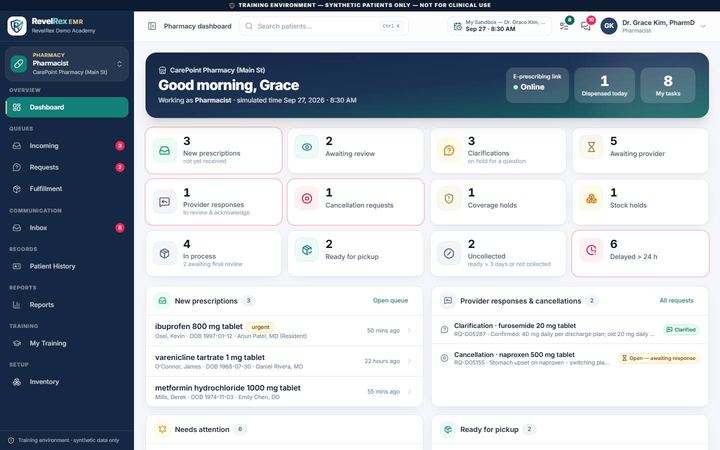Open the varenicline tartrate row chevron arrow

tap(409, 361)
